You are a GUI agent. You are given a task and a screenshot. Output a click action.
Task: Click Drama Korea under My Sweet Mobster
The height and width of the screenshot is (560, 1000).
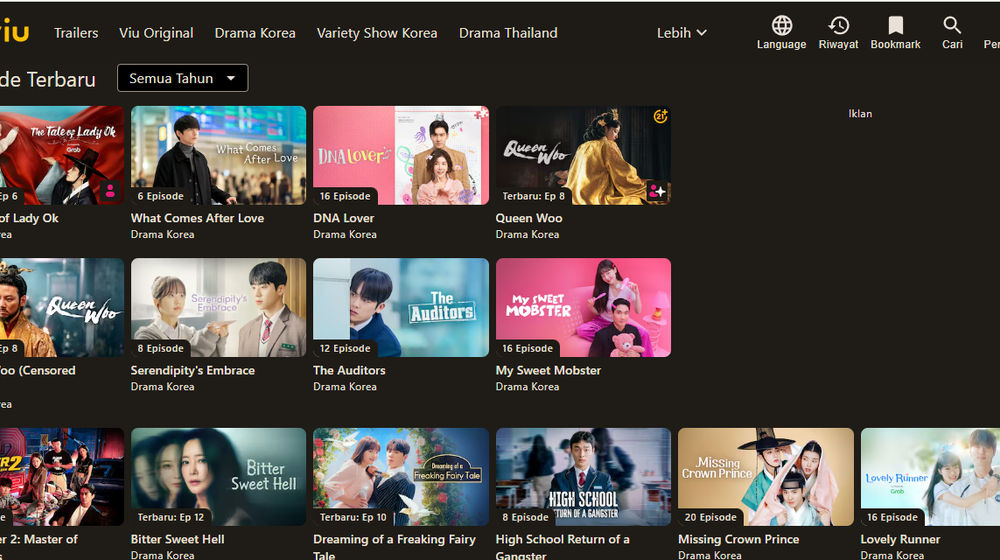(x=527, y=387)
